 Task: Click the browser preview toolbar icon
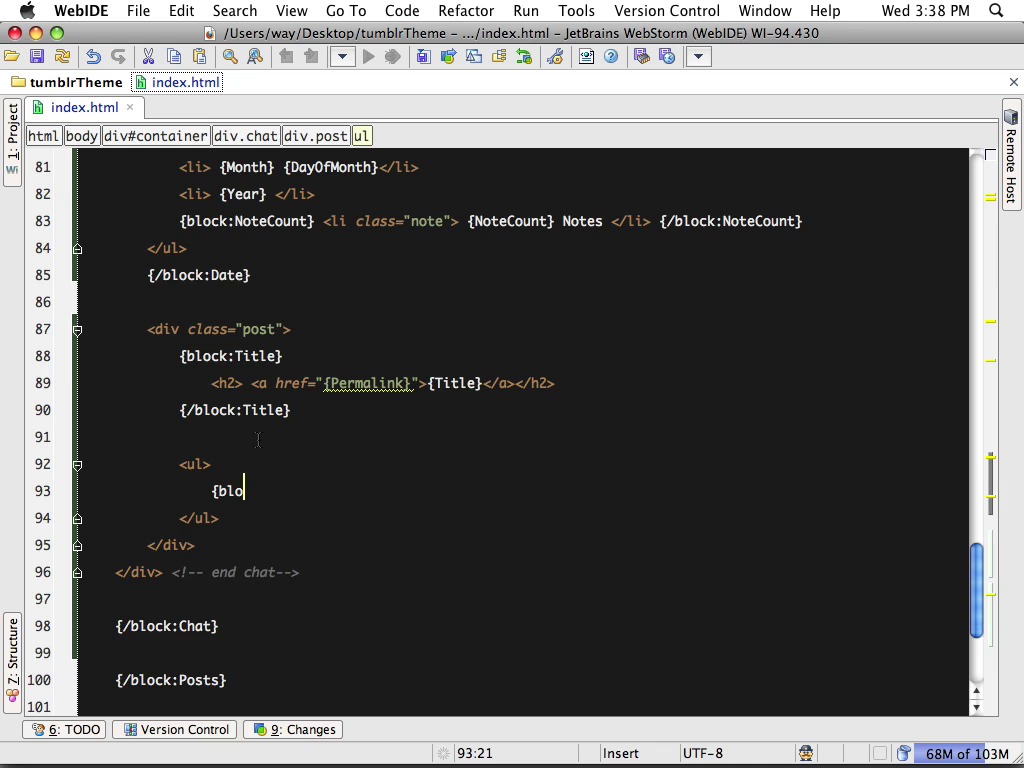(586, 57)
